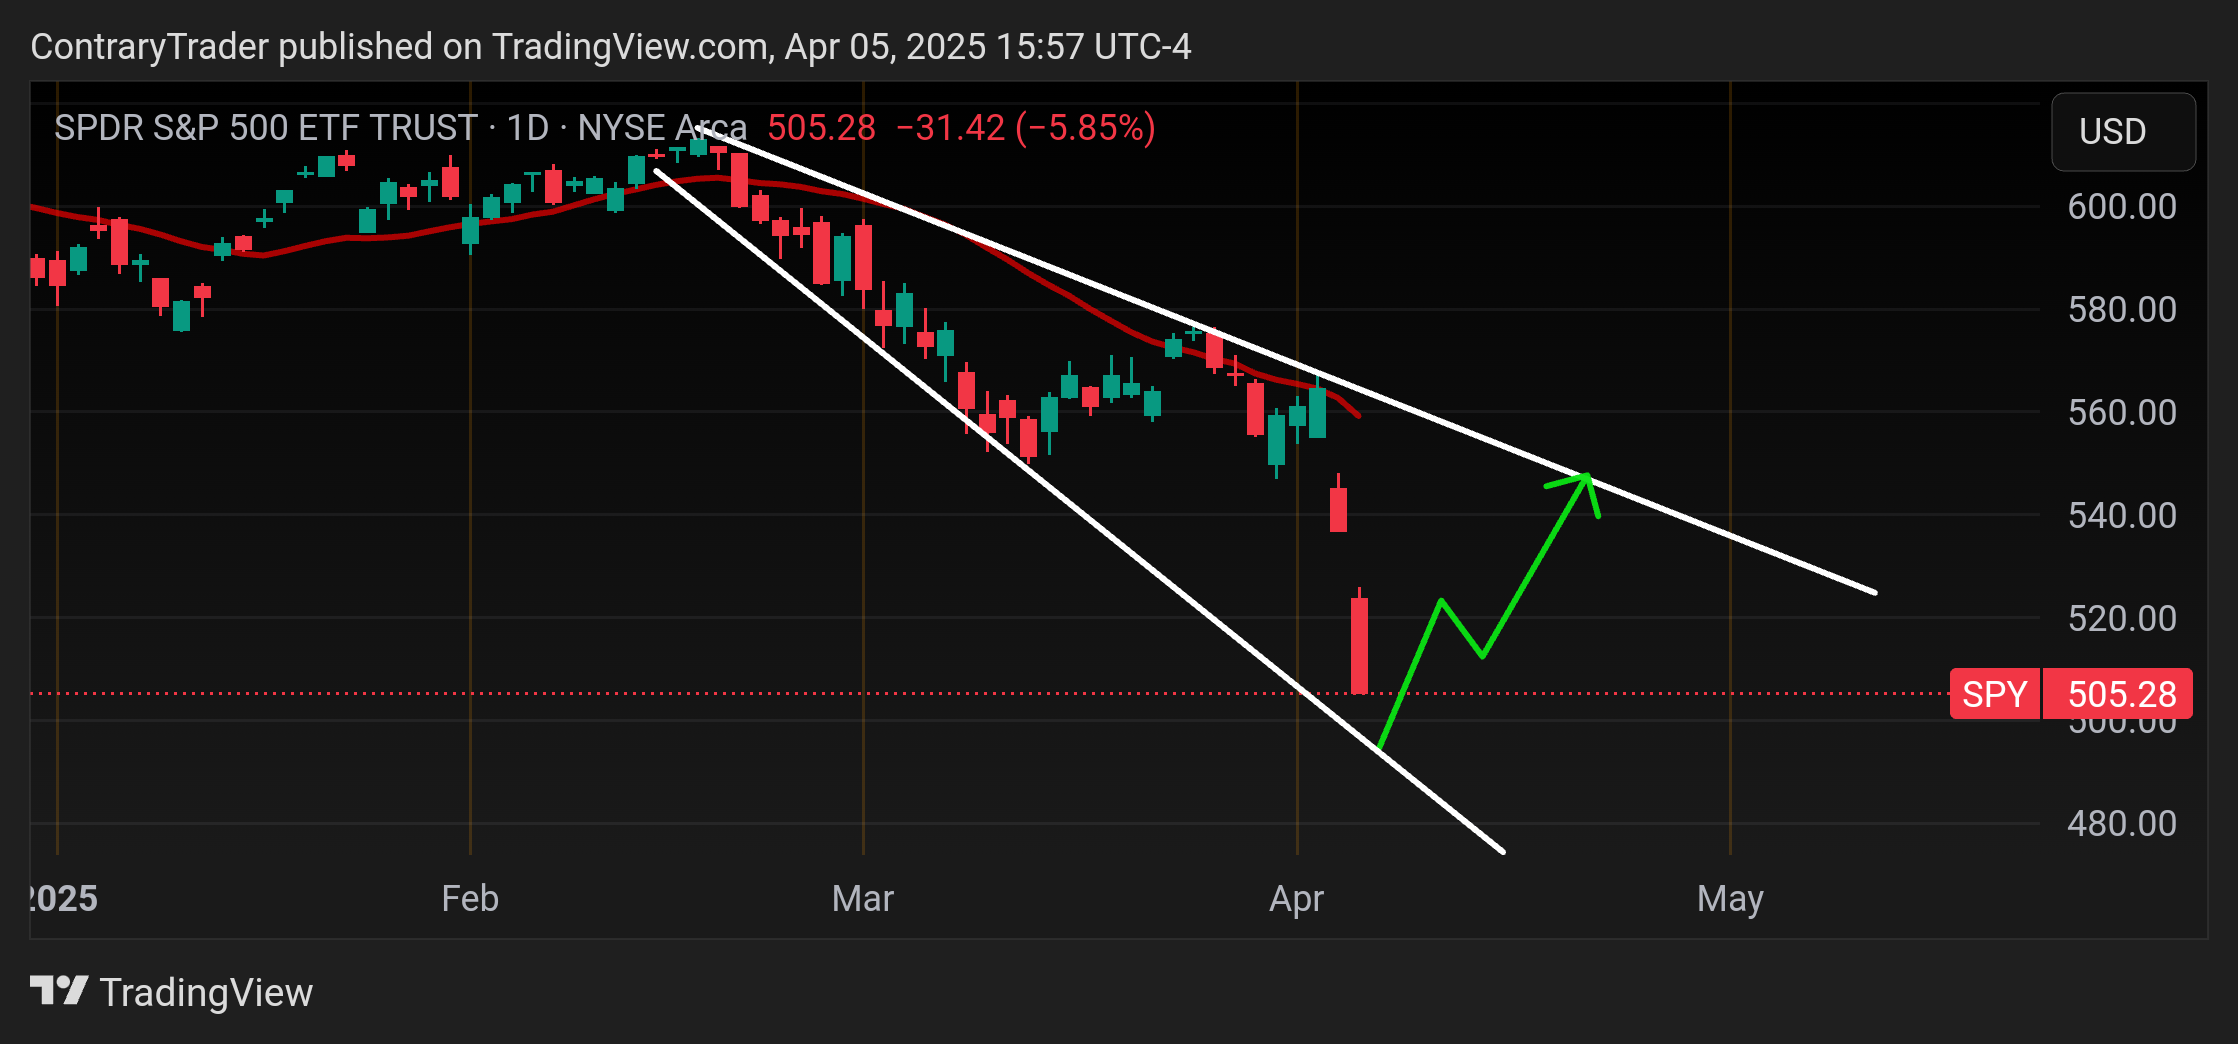Click the Feb date axis label
Screen dimensions: 2238x1044
[x=470, y=898]
